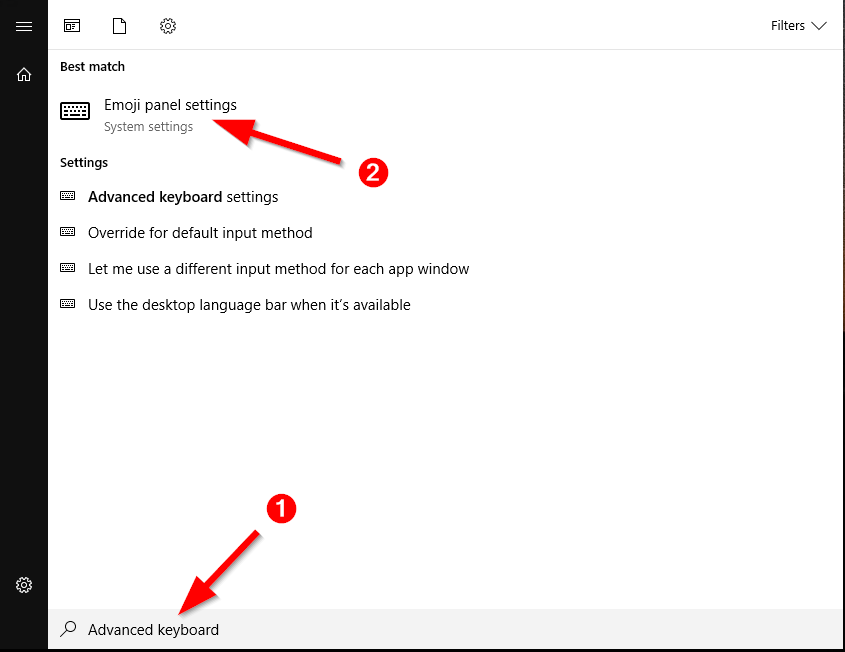Viewport: 845px width, 652px height.
Task: Click the keyboard icon beside Let me use result
Action: click(x=68, y=268)
